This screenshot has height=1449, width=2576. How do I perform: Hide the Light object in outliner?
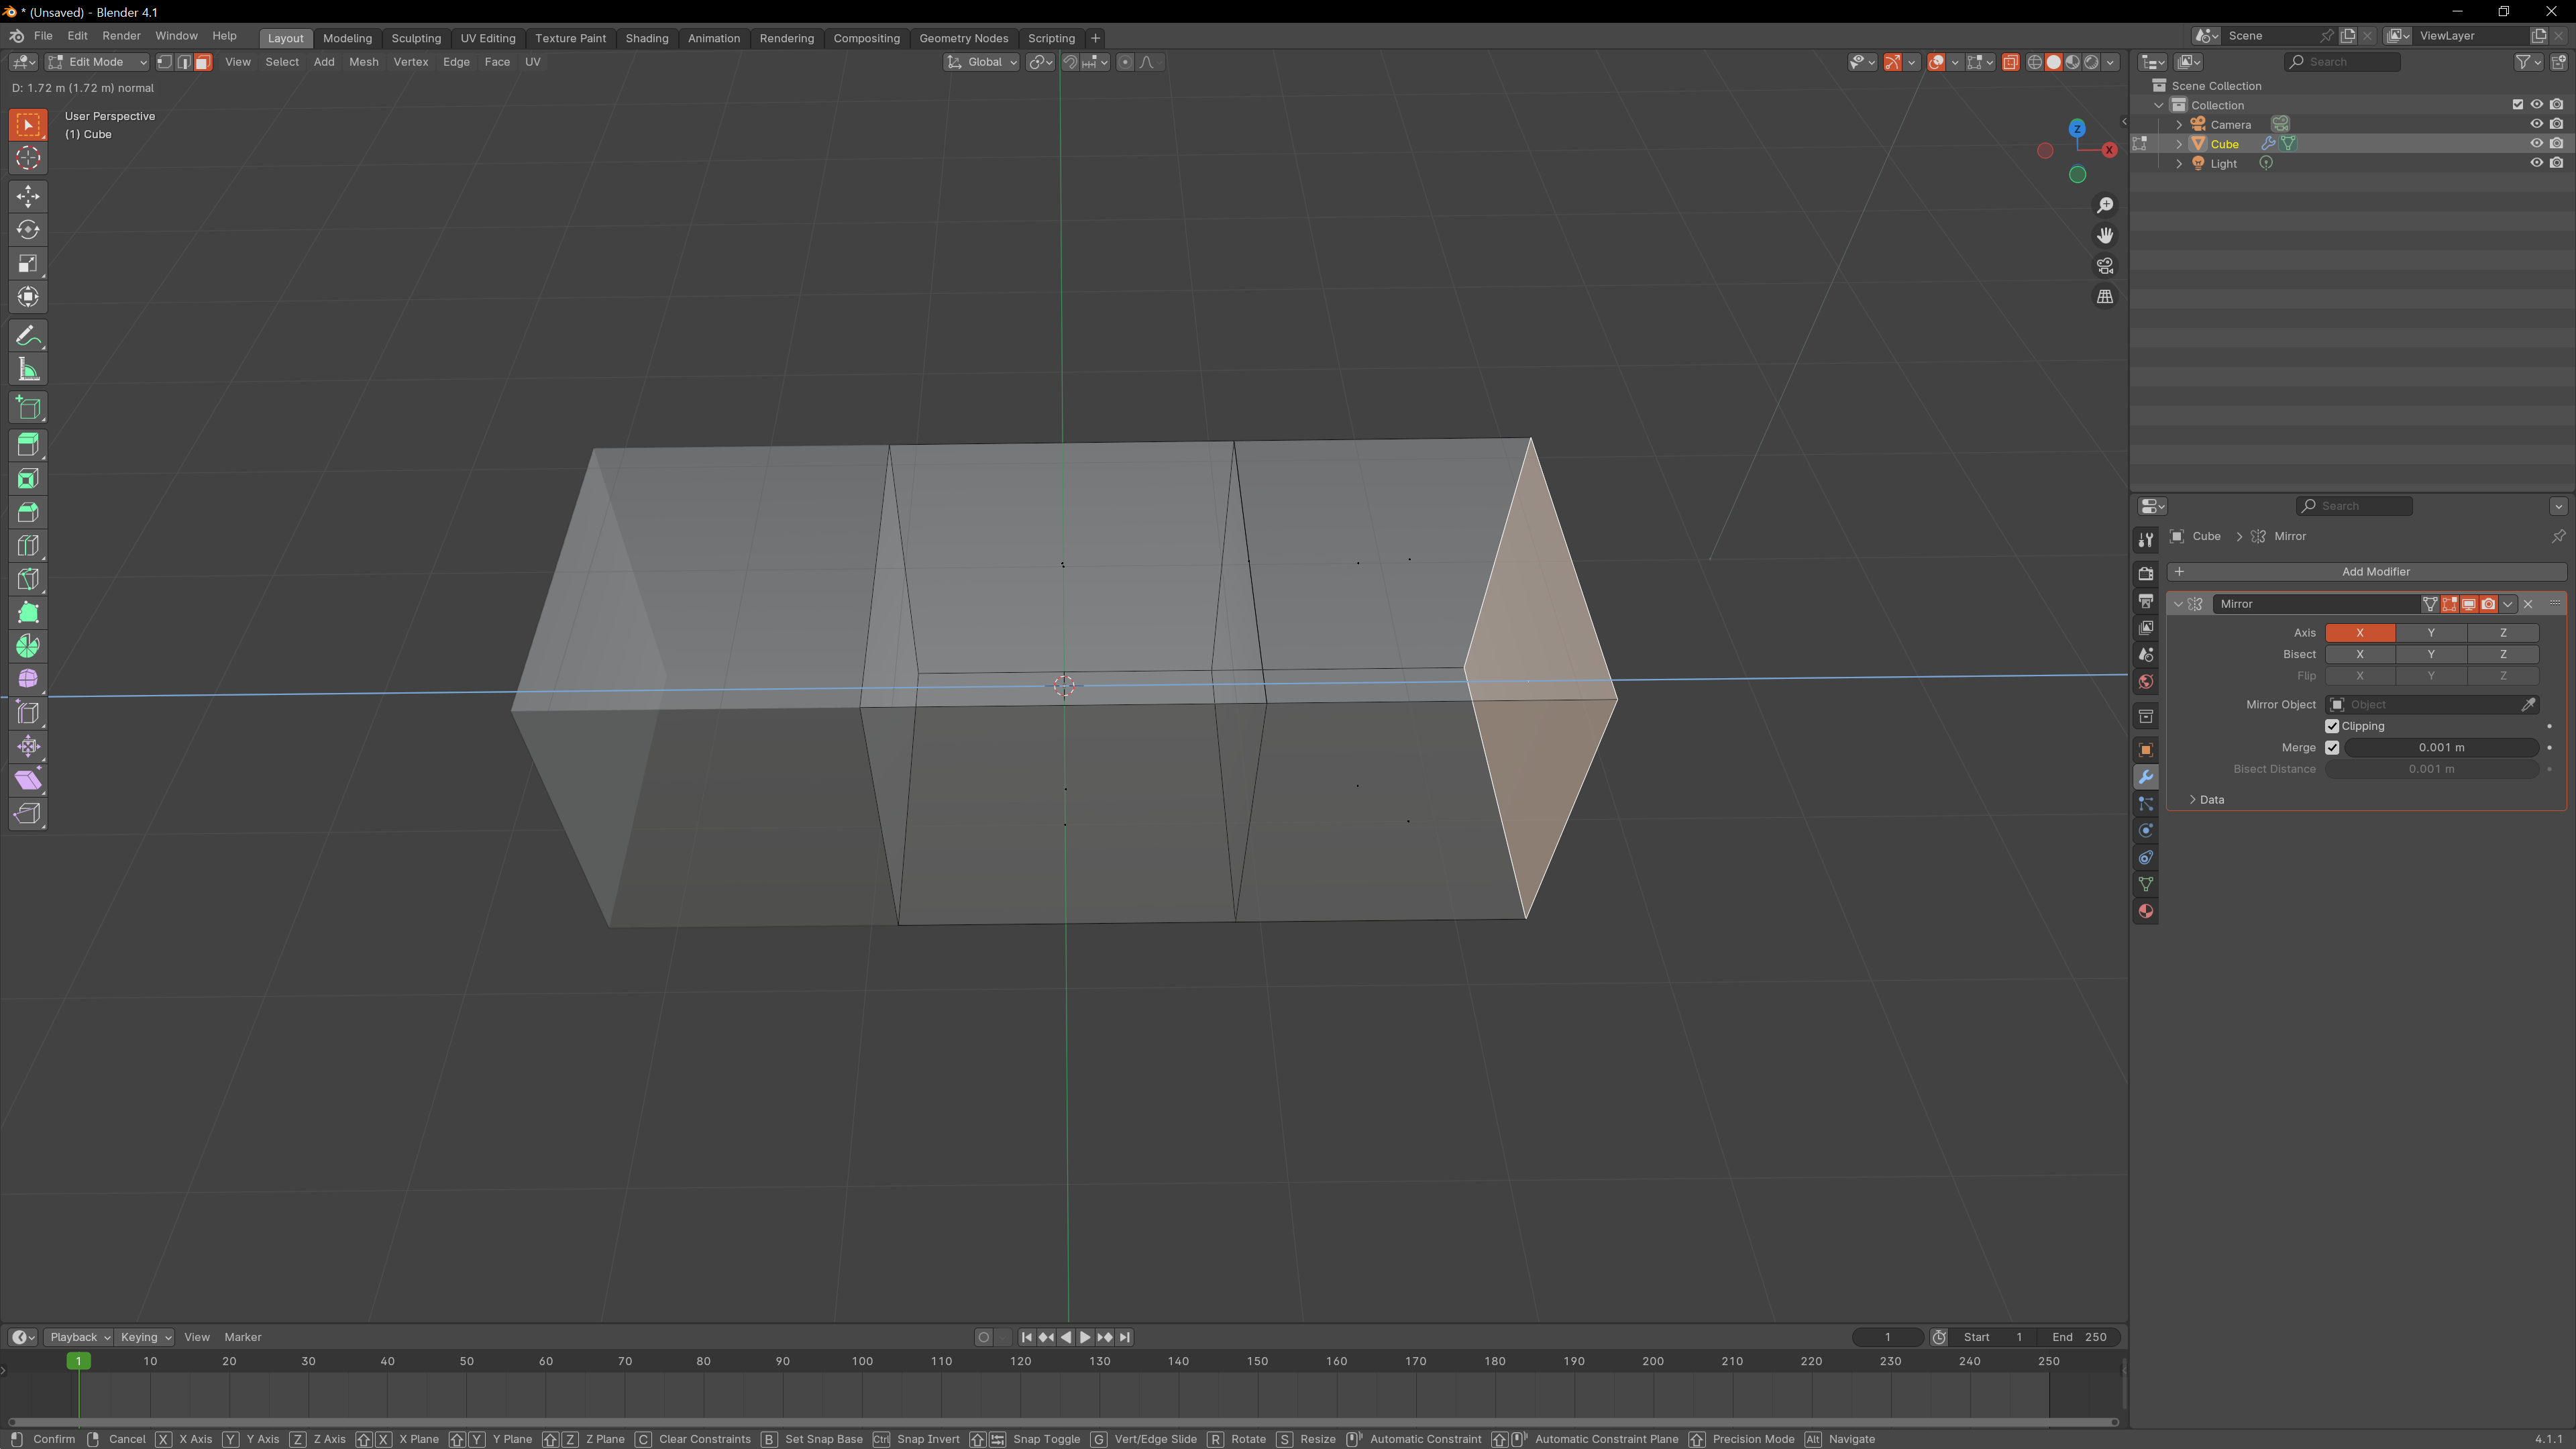tap(2536, 163)
